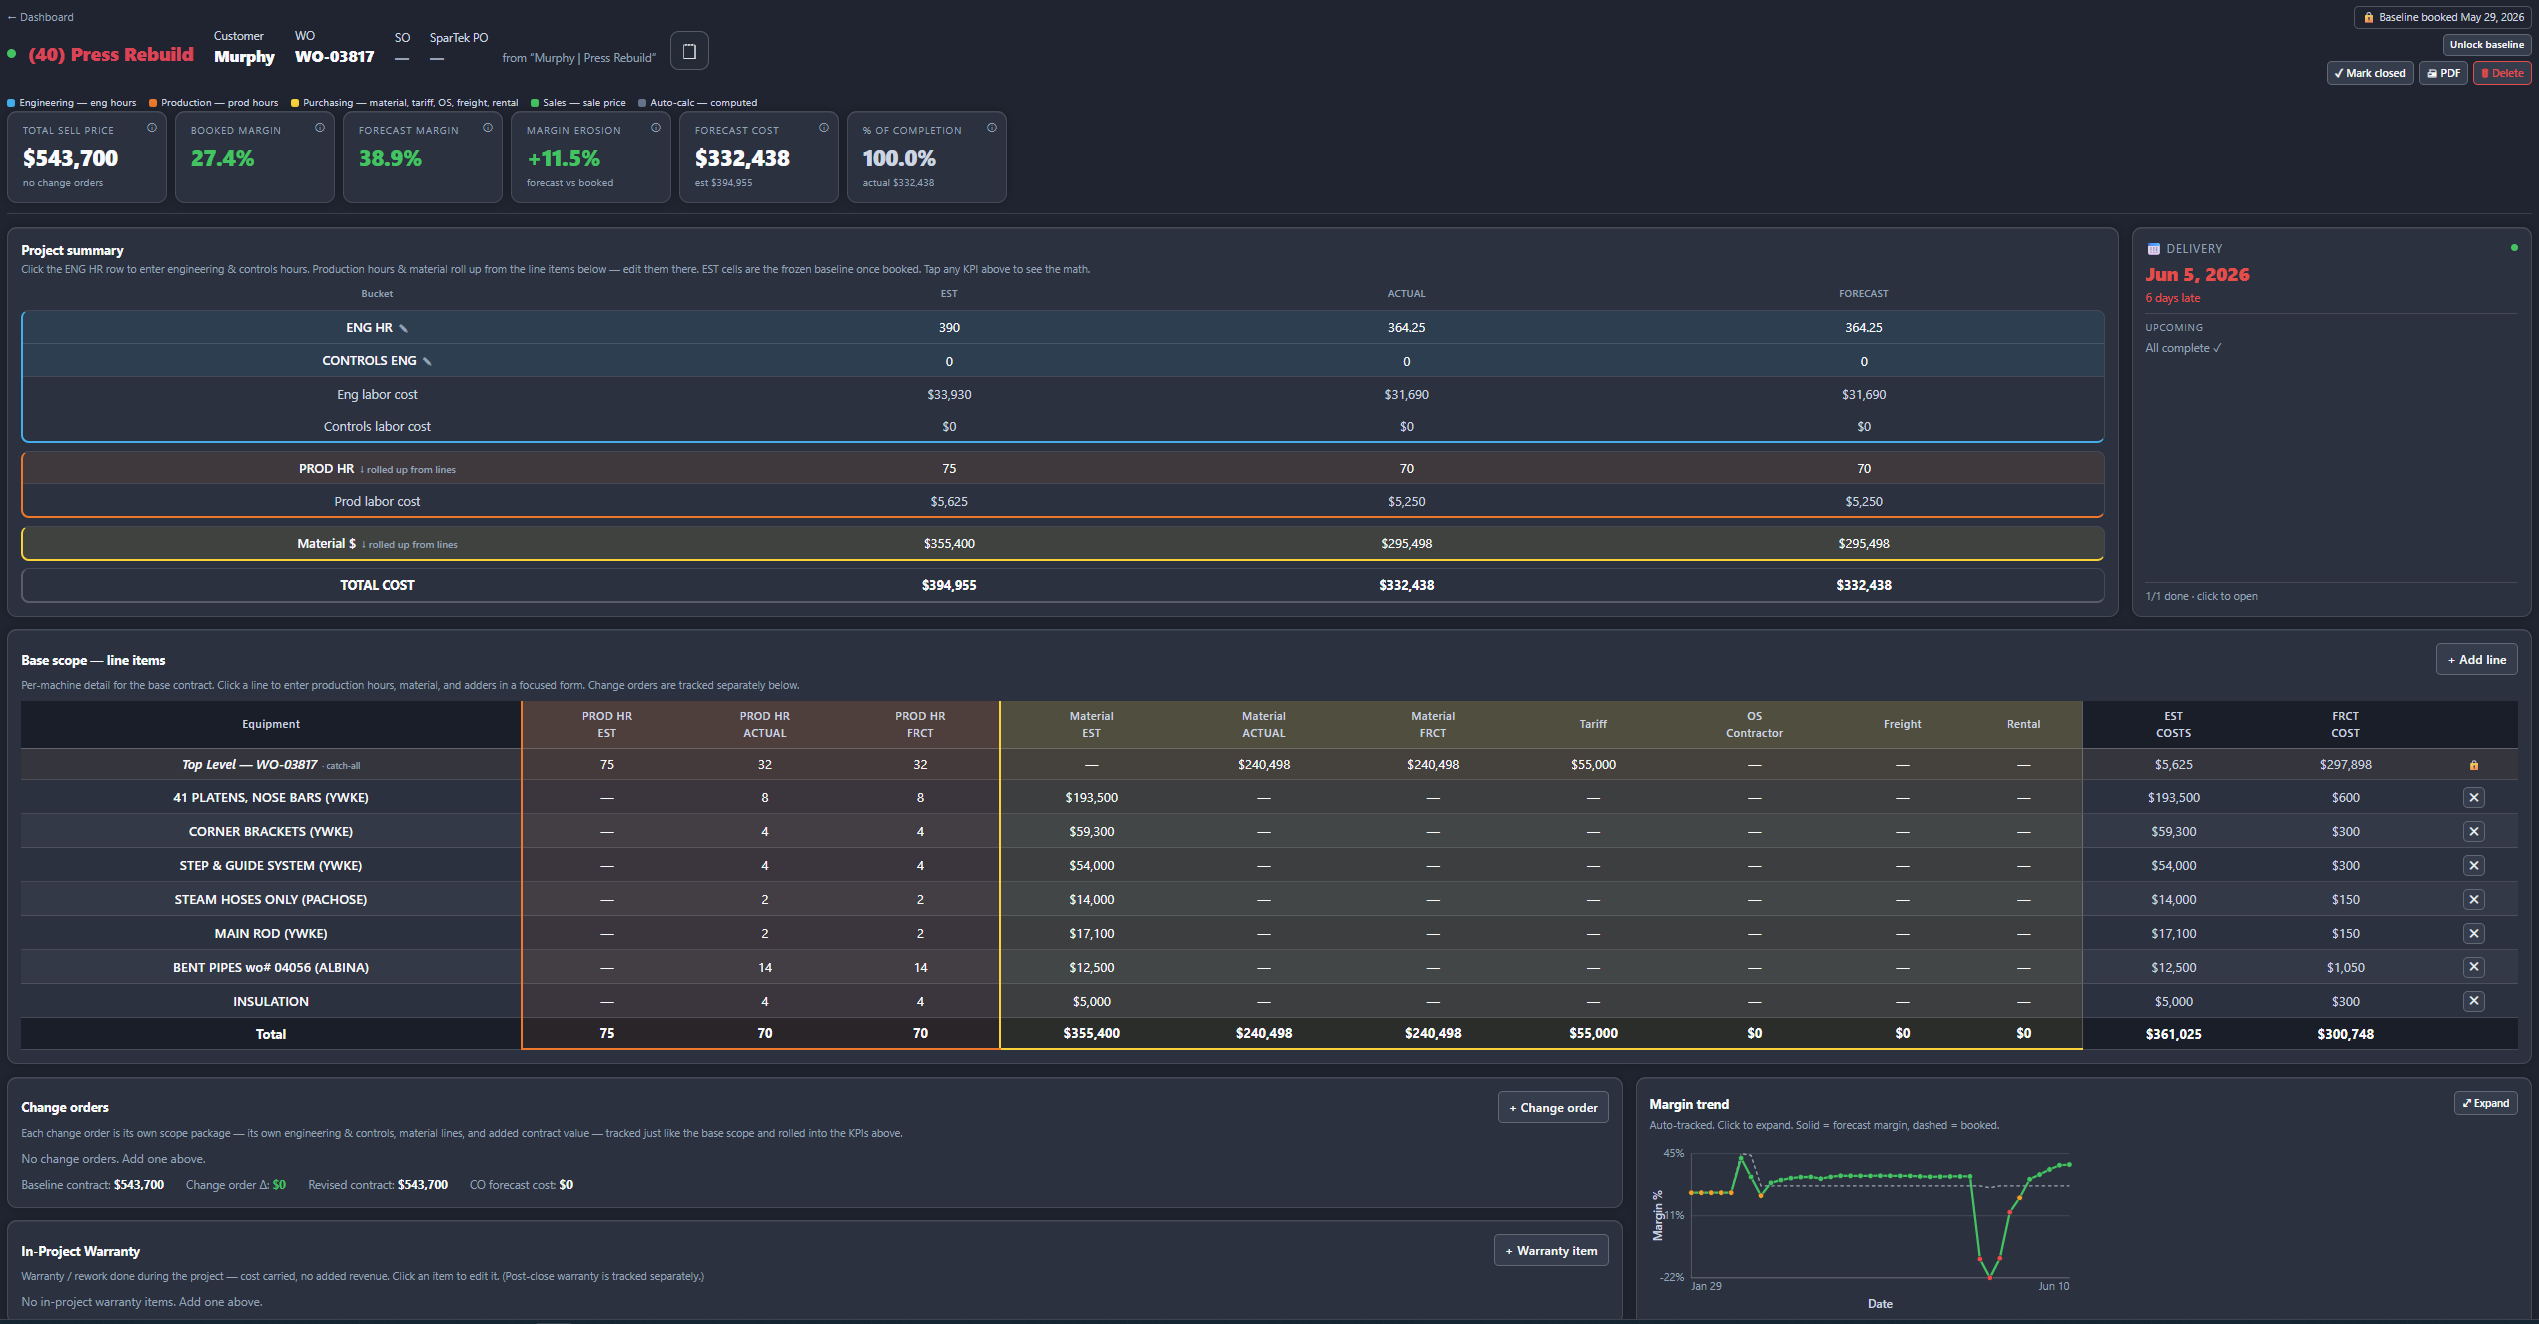Open the info icon on Booked Margin card
The width and height of the screenshot is (2539, 1324).
pos(320,128)
